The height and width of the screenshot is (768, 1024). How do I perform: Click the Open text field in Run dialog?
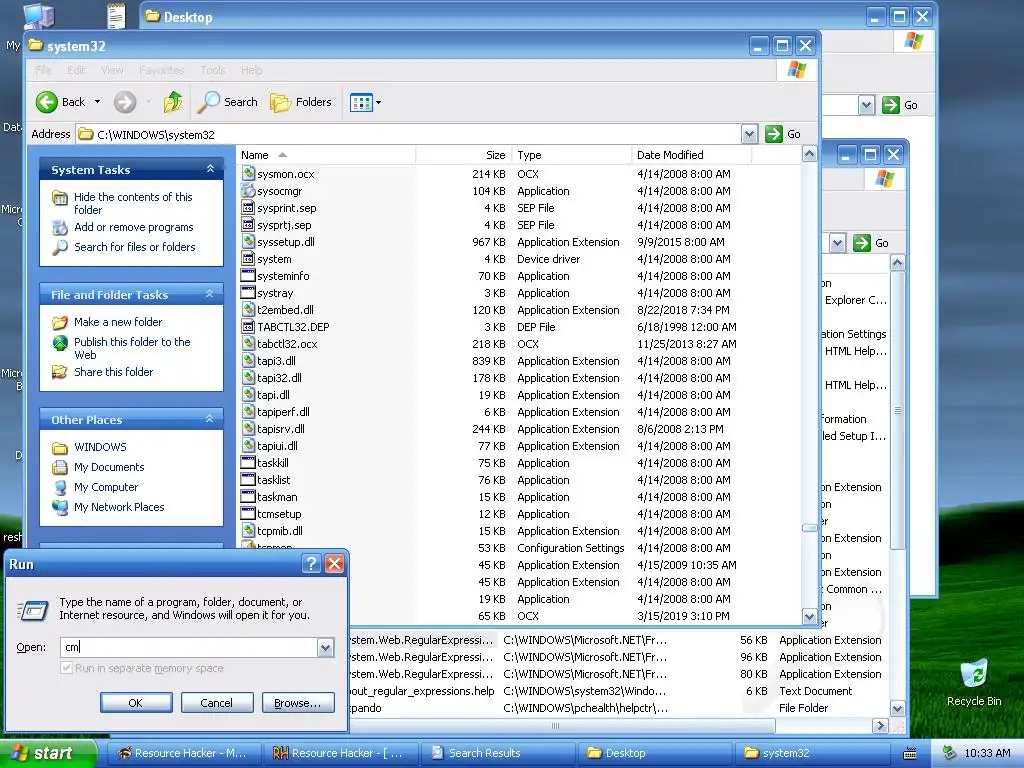[189, 647]
